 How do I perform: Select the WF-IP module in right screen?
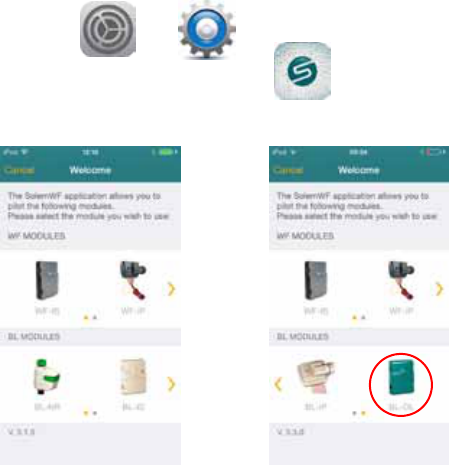[x=401, y=287]
